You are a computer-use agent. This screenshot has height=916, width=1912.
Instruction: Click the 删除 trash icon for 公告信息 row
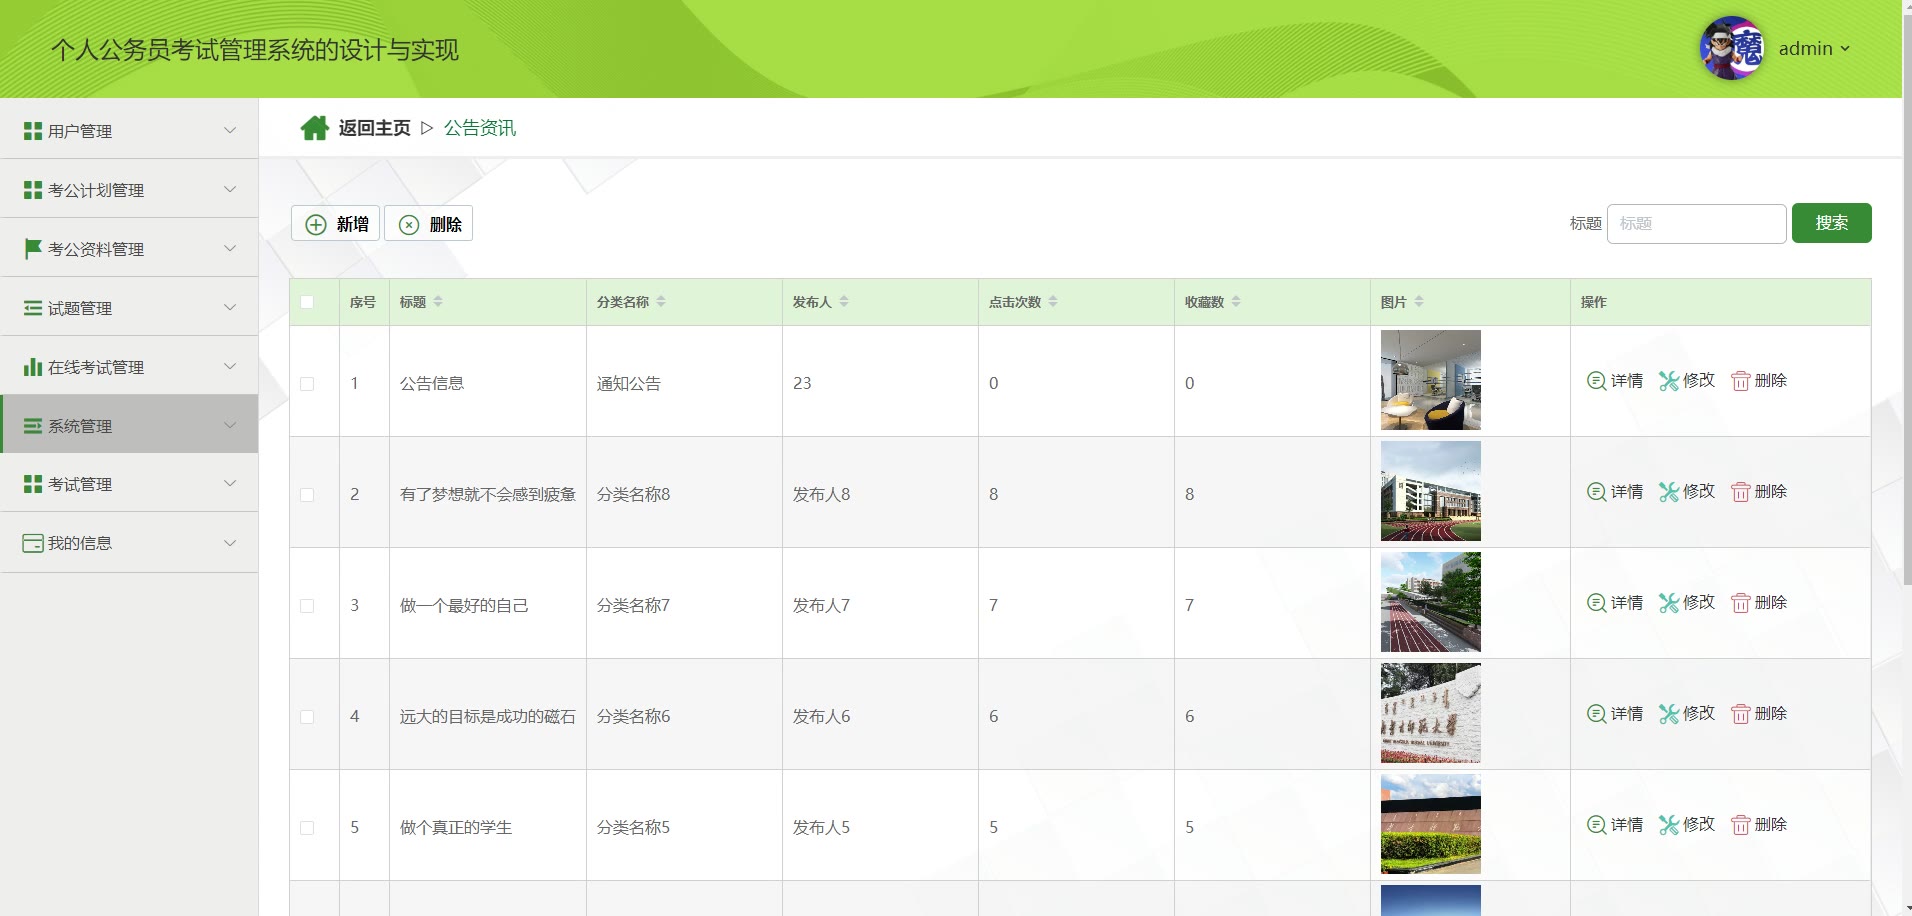click(x=1741, y=381)
